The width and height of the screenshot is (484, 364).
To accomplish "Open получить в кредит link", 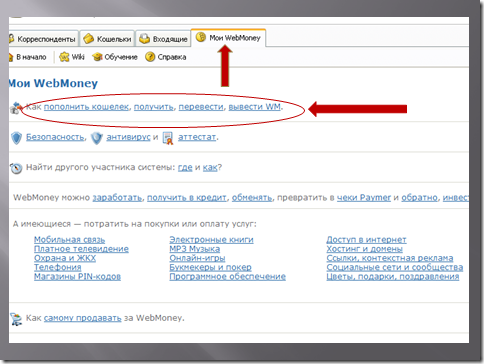I will 187,198.
